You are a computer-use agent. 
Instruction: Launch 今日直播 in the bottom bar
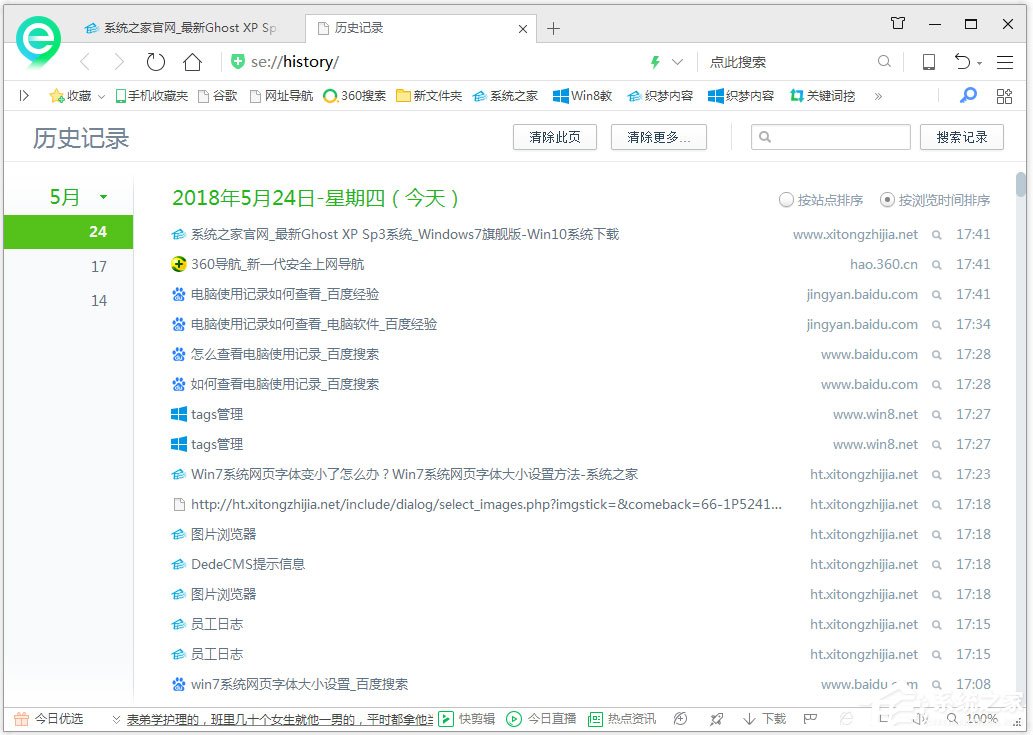click(x=536, y=718)
